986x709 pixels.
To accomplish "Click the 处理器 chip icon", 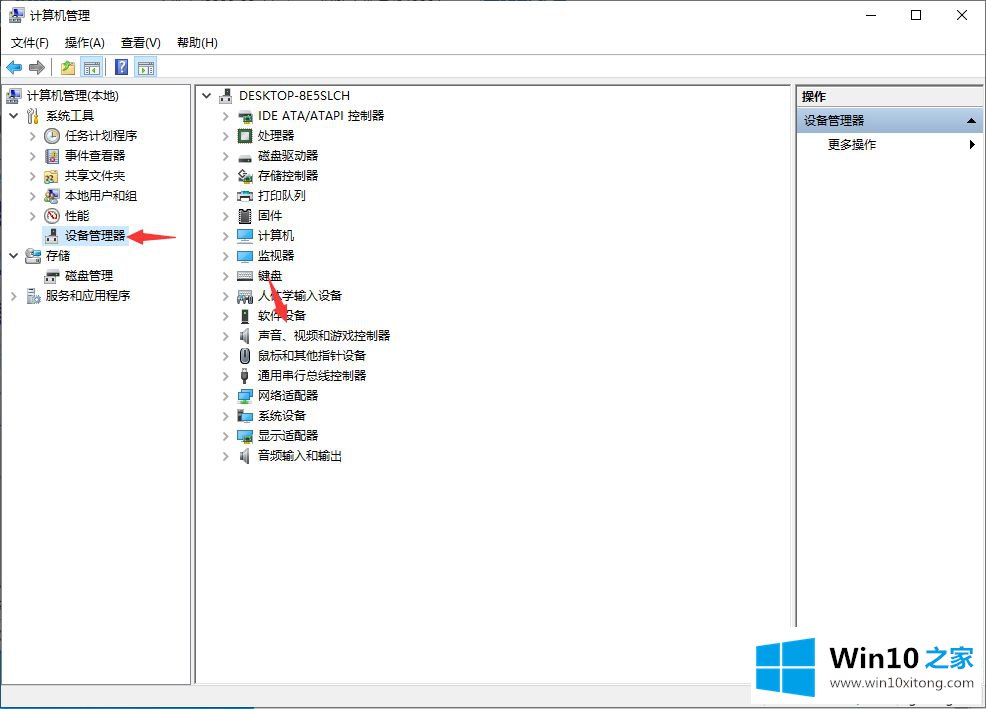I will coord(245,136).
